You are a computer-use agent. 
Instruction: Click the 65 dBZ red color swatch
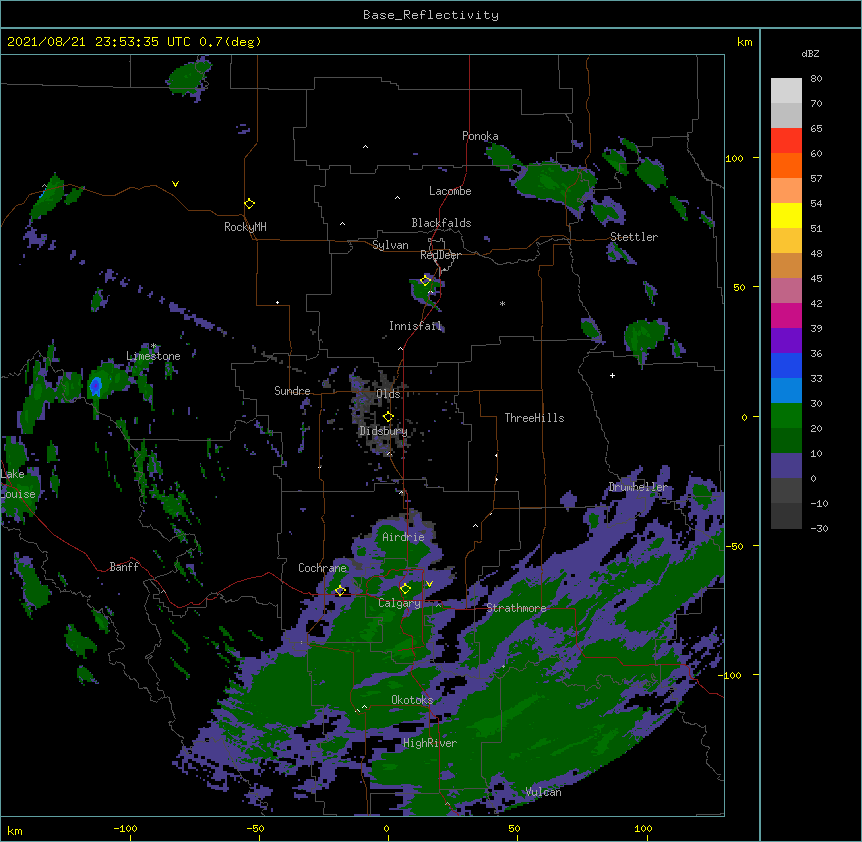[786, 141]
